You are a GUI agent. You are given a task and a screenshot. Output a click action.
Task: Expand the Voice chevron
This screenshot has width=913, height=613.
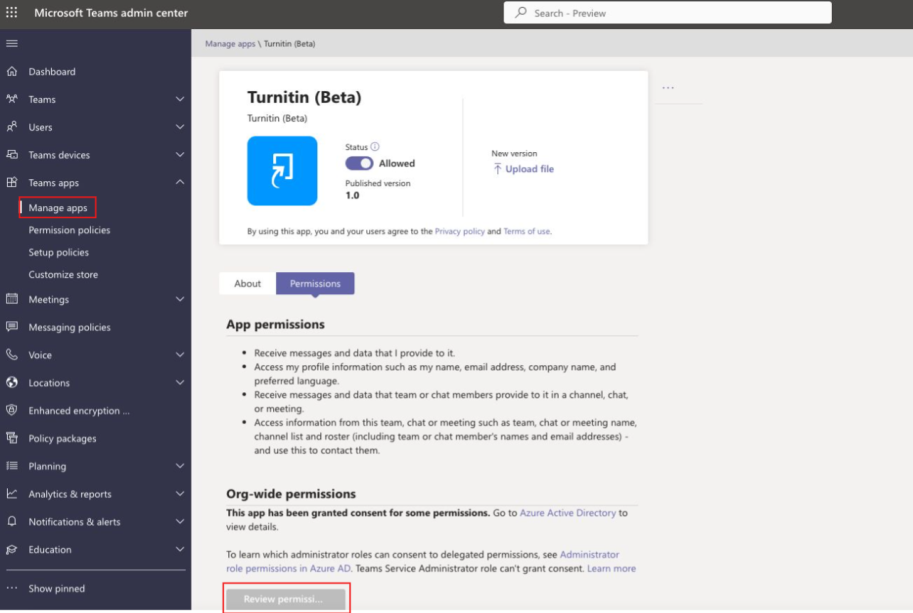(x=180, y=355)
